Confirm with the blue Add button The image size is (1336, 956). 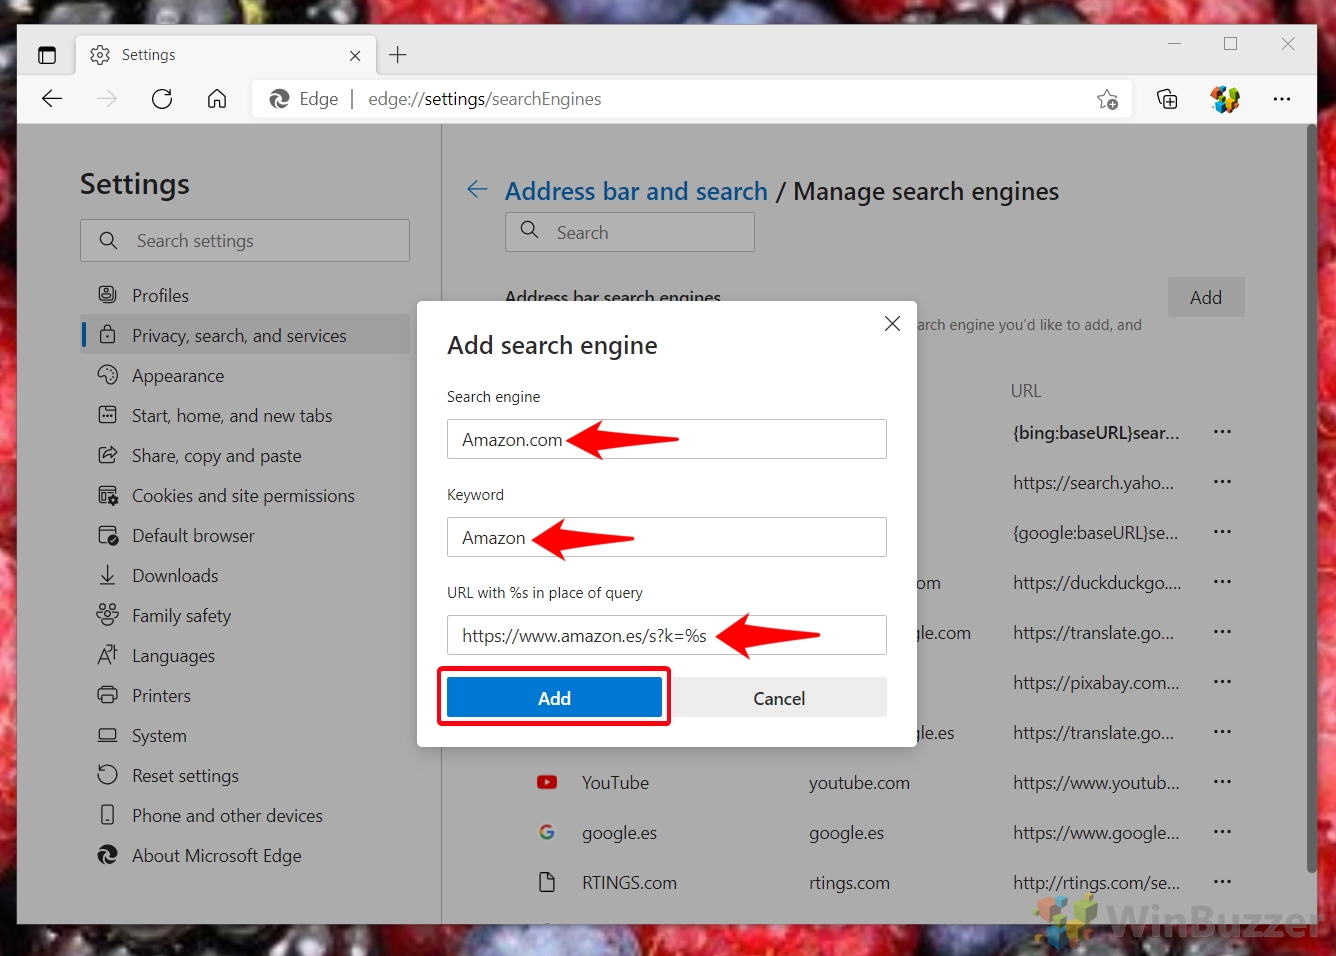[x=554, y=698]
